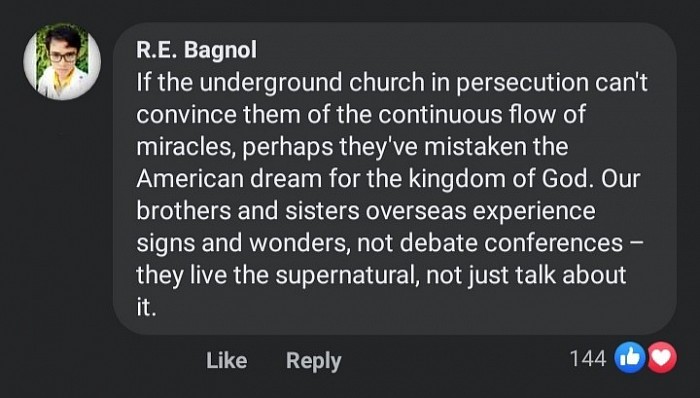Click the blue thumbs-up reaction icon
700x398 pixels.
tap(630, 358)
